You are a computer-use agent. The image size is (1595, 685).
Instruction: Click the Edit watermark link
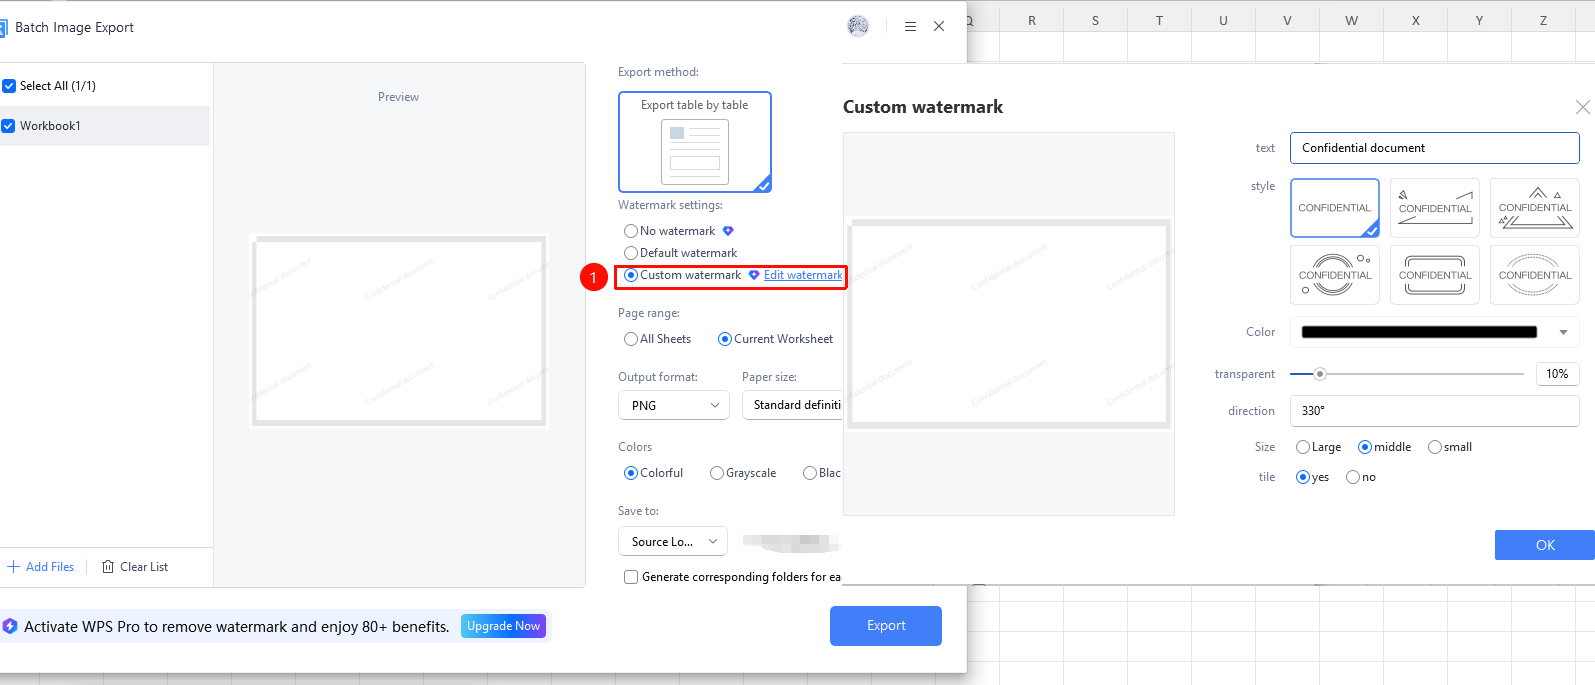[x=803, y=275]
